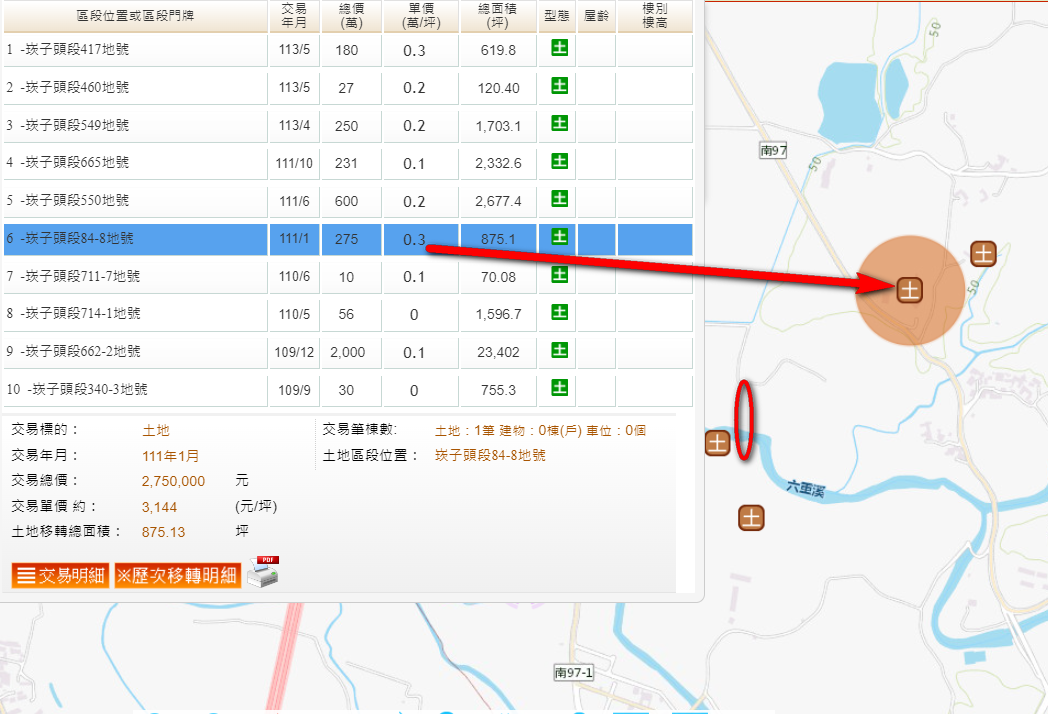The image size is (1048, 714).
Task: Click the 南97 road label on map
Action: [774, 150]
